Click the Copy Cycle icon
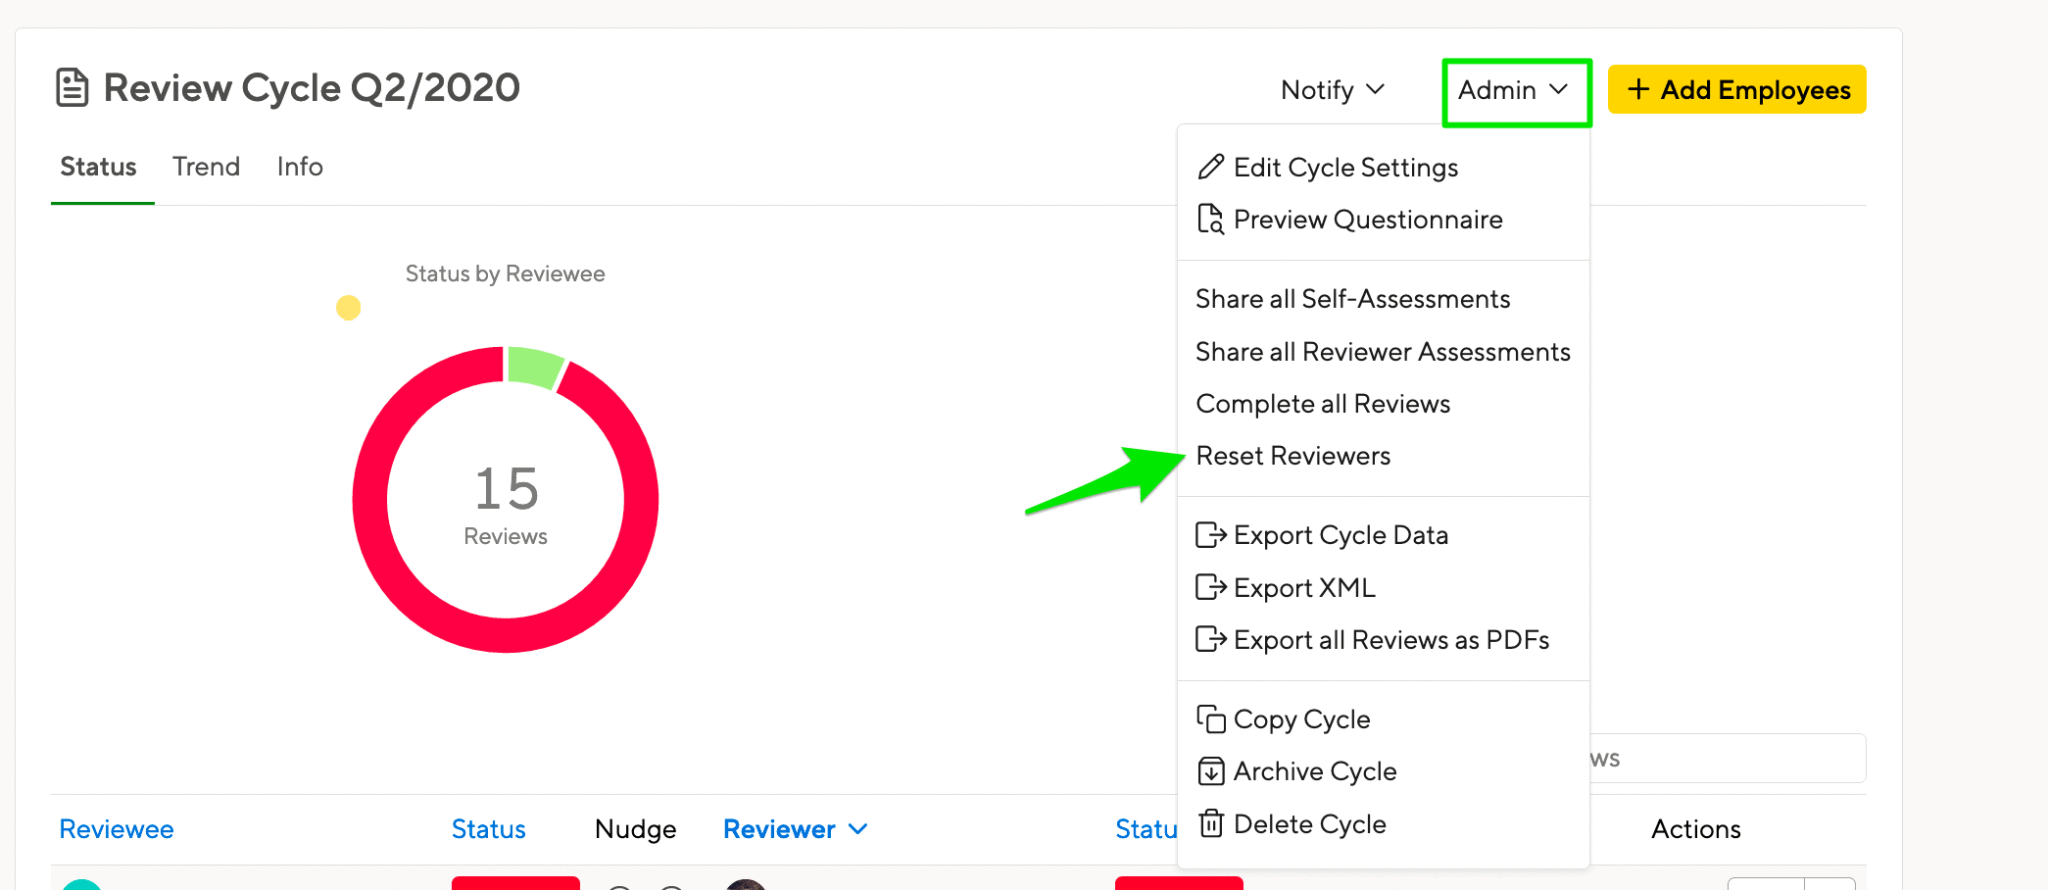The width and height of the screenshot is (2048, 890). tap(1211, 718)
